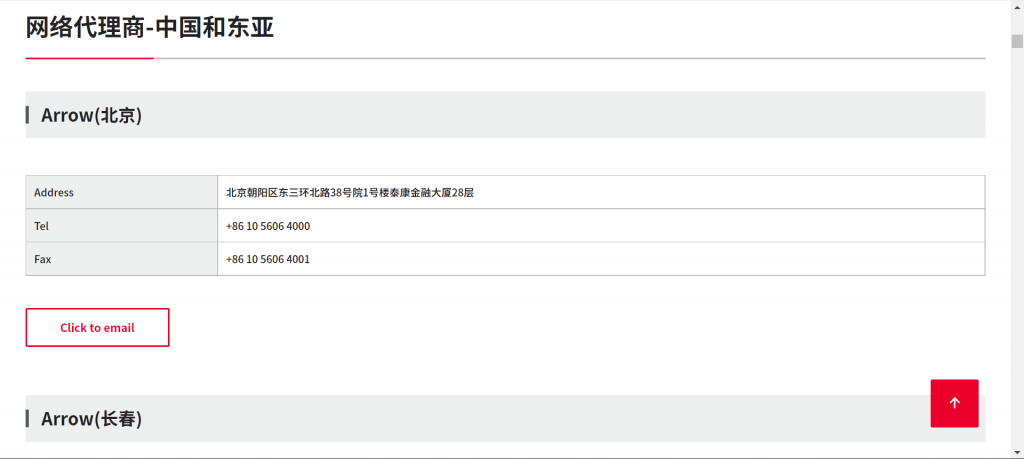1024x459 pixels.
Task: Click the fax number +86 10 5606 4001
Action: [268, 259]
